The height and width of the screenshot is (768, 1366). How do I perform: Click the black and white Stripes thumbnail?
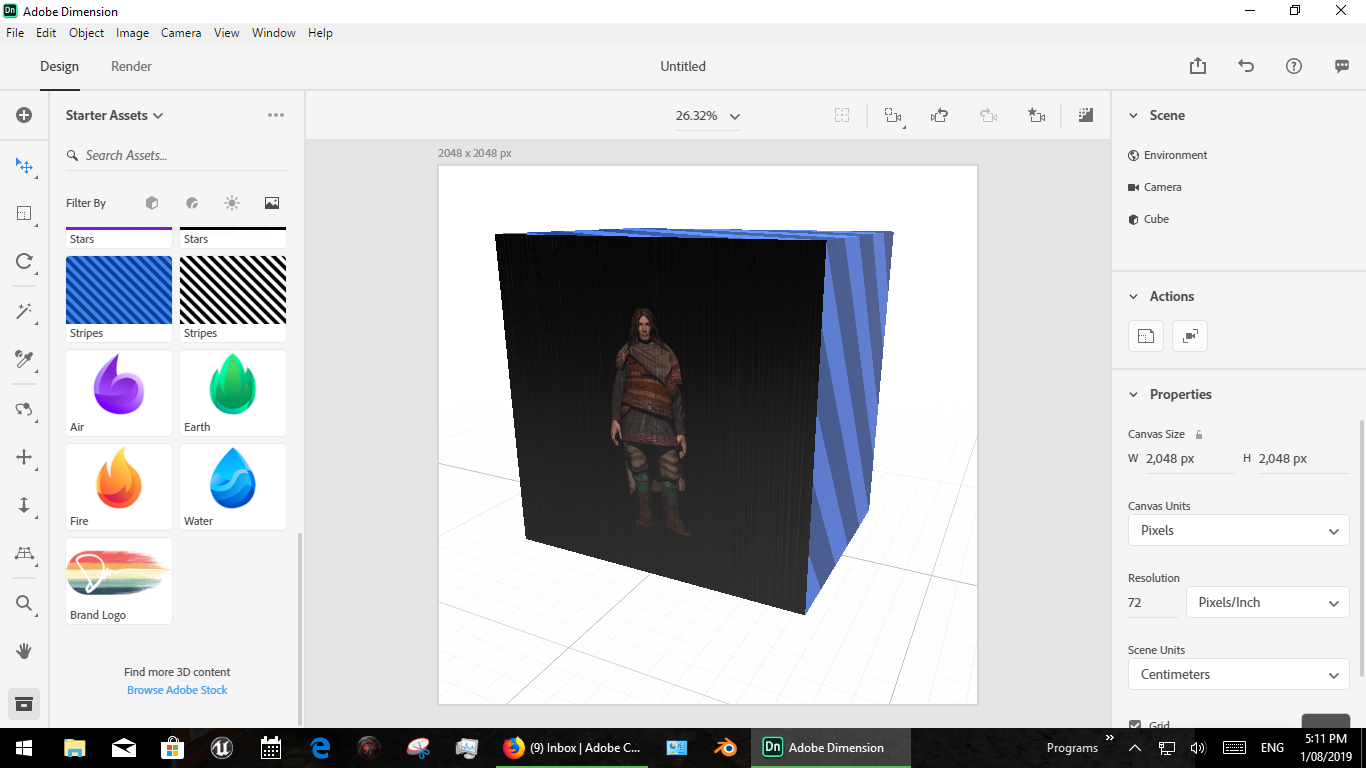pyautogui.click(x=233, y=290)
